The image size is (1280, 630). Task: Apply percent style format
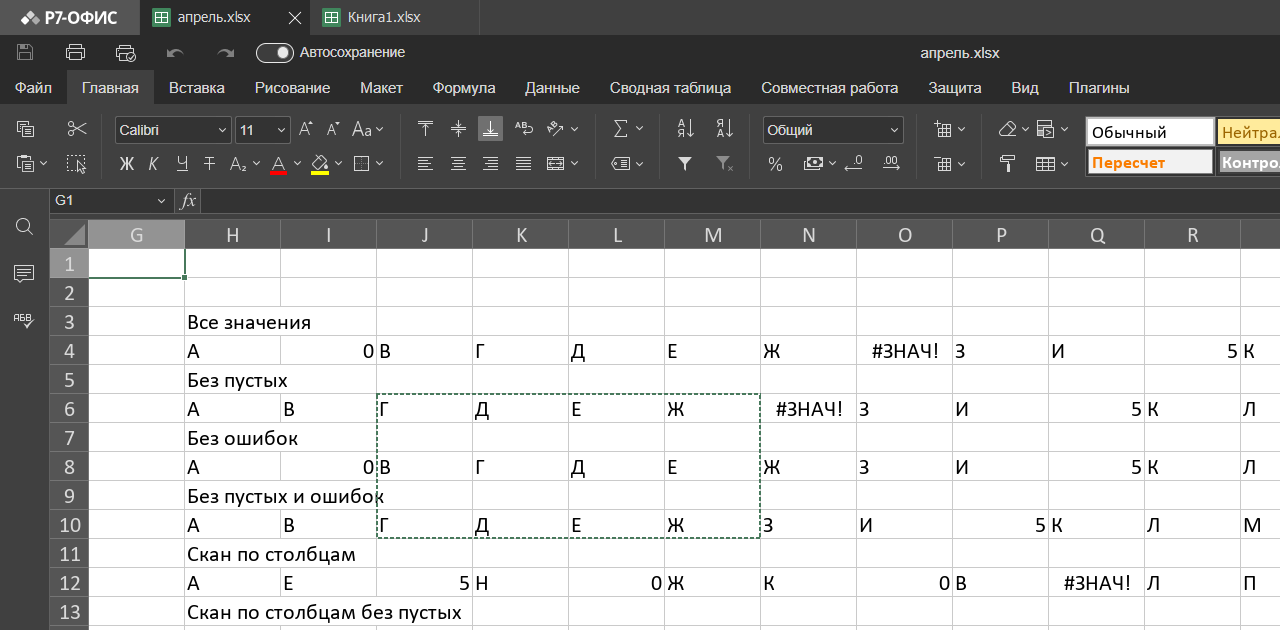coord(775,163)
